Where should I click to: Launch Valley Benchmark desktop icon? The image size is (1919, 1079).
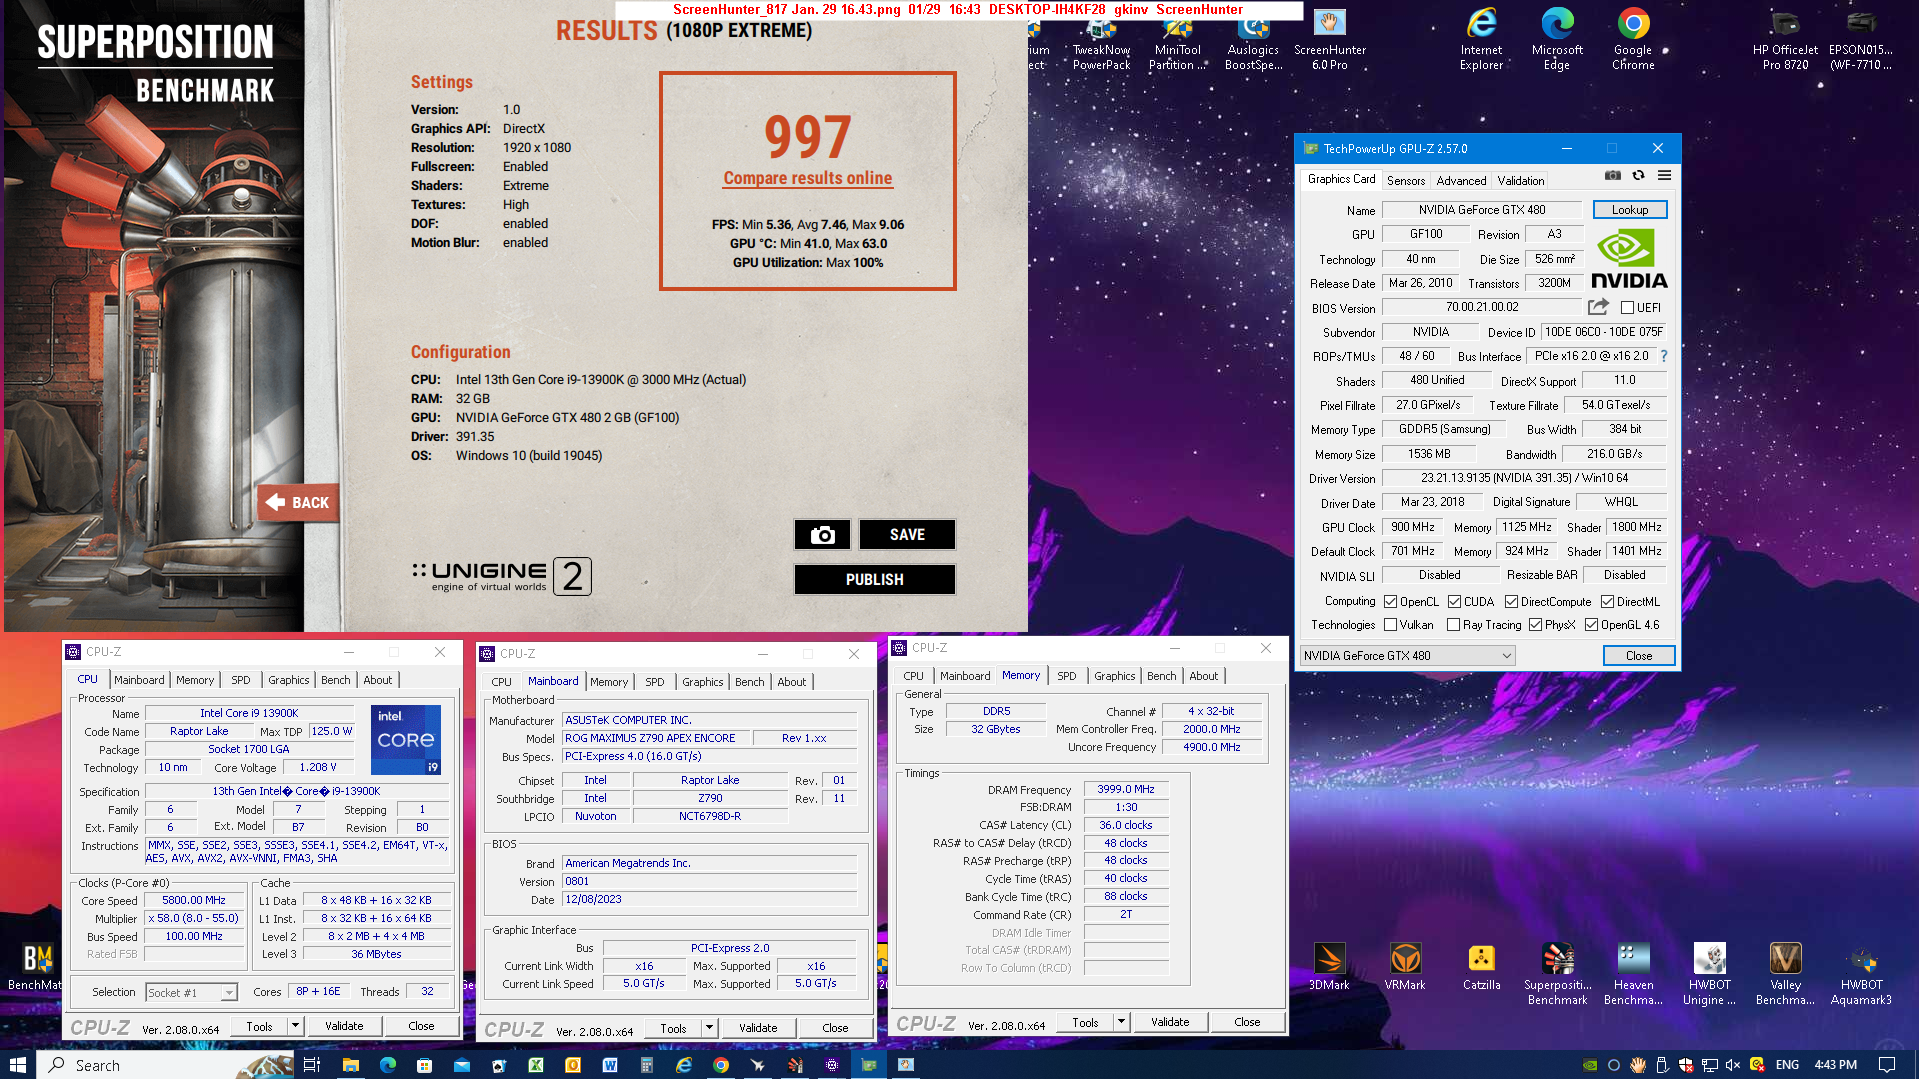pyautogui.click(x=1785, y=974)
